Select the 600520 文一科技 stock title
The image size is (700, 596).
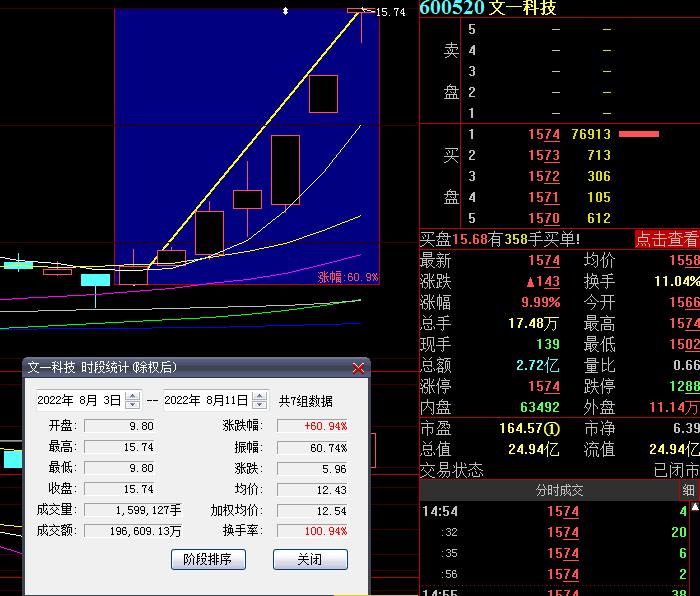pos(487,8)
